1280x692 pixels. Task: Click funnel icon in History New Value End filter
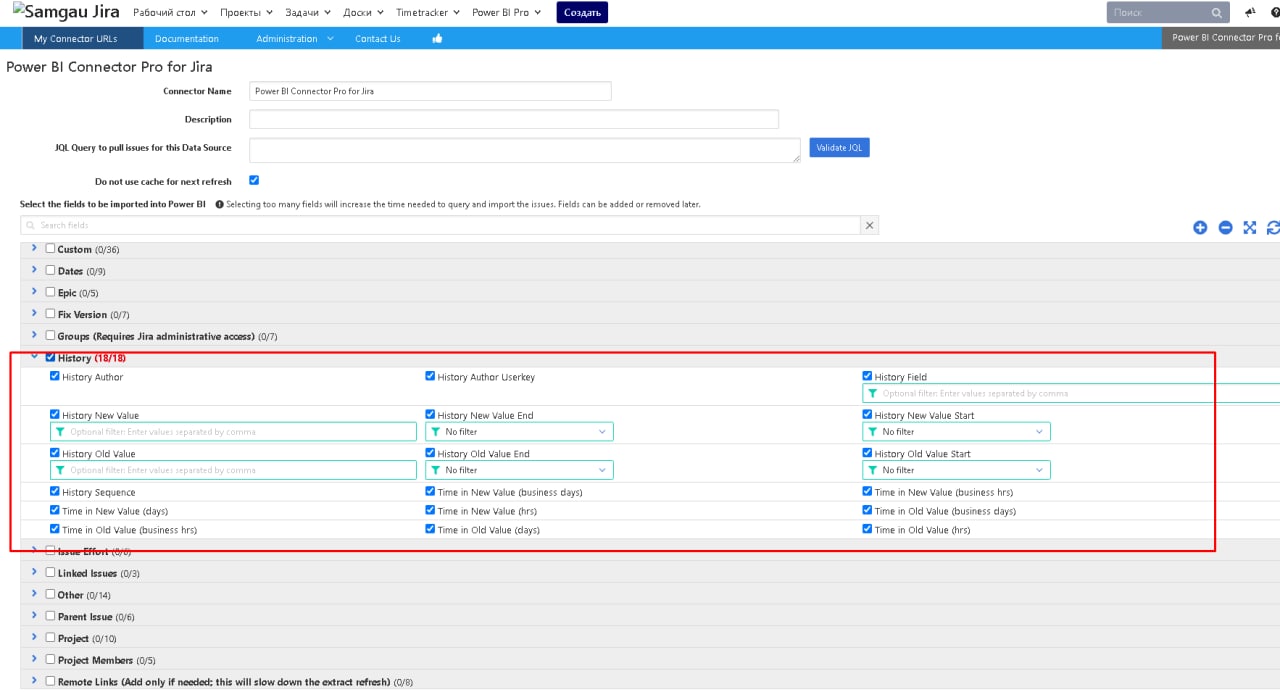tap(435, 432)
